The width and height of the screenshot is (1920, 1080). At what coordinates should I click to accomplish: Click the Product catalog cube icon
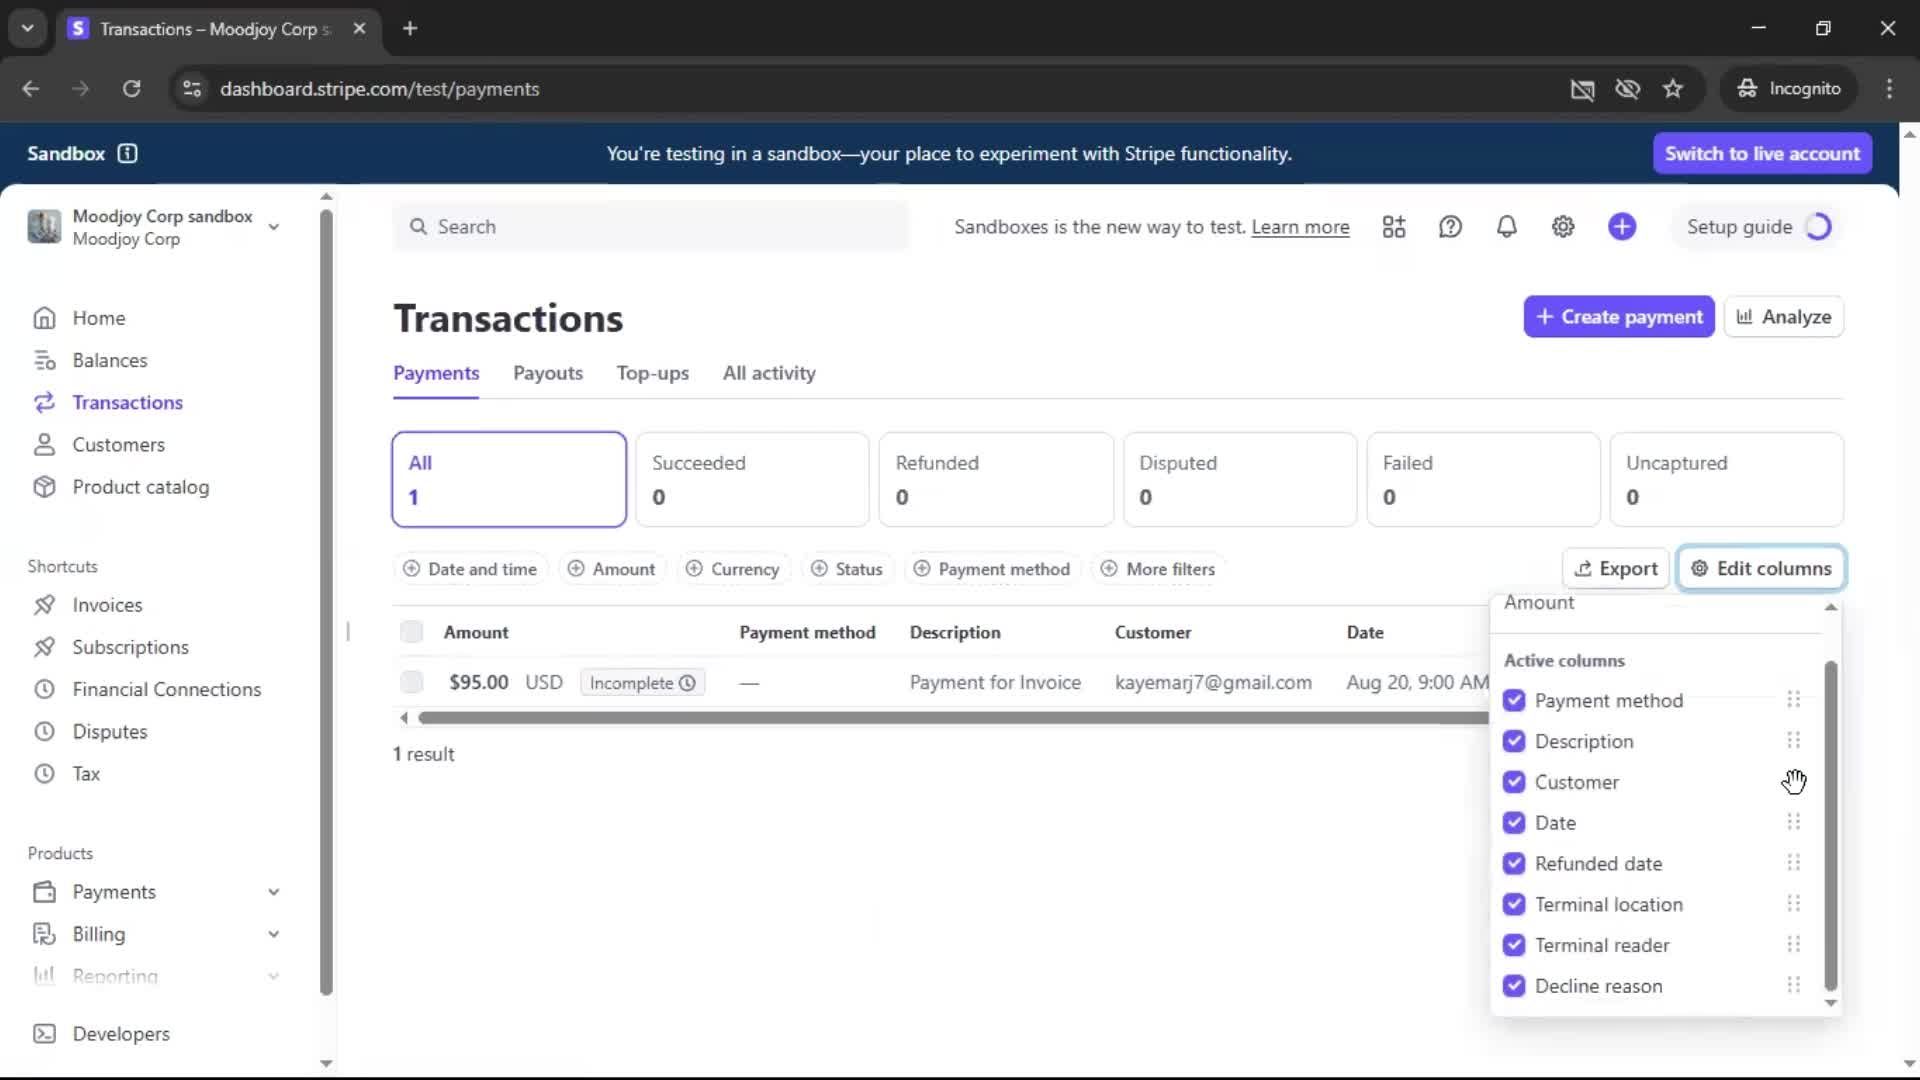(44, 487)
